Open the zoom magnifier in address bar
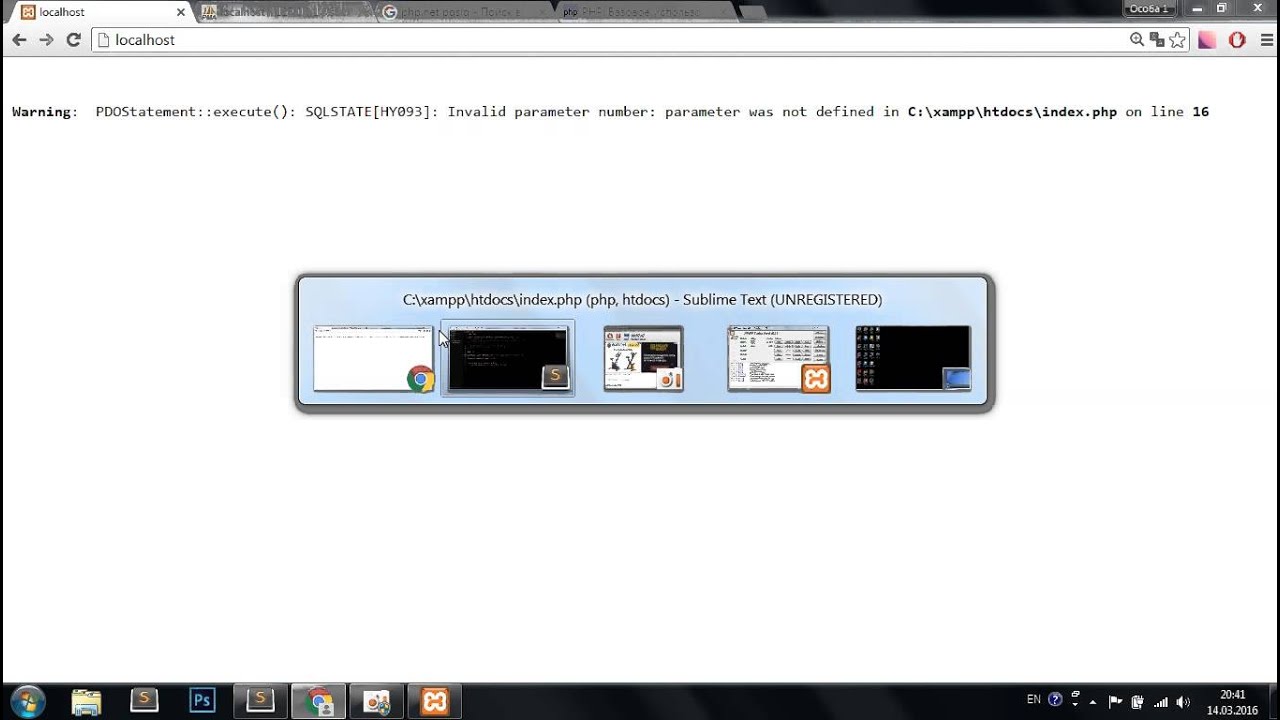The height and width of the screenshot is (720, 1280). (1137, 40)
